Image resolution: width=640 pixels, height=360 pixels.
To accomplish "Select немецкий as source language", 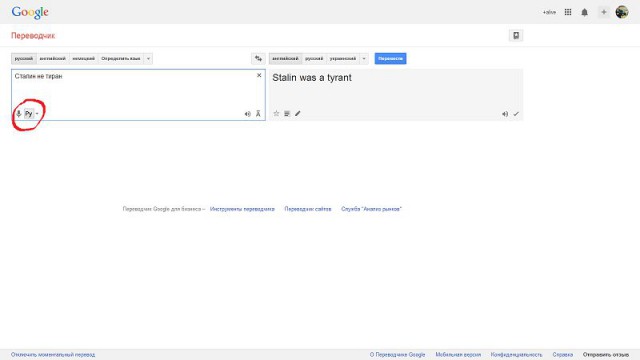I will point(83,58).
